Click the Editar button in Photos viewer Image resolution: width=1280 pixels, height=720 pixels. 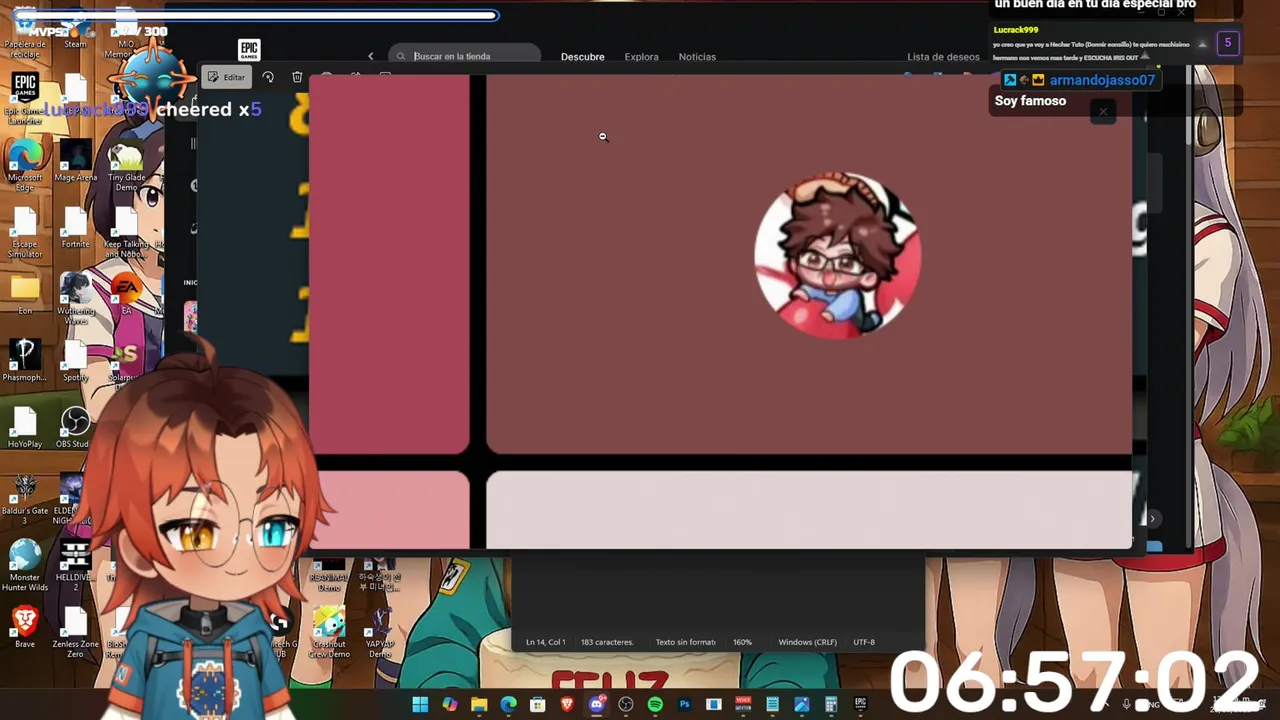(226, 77)
